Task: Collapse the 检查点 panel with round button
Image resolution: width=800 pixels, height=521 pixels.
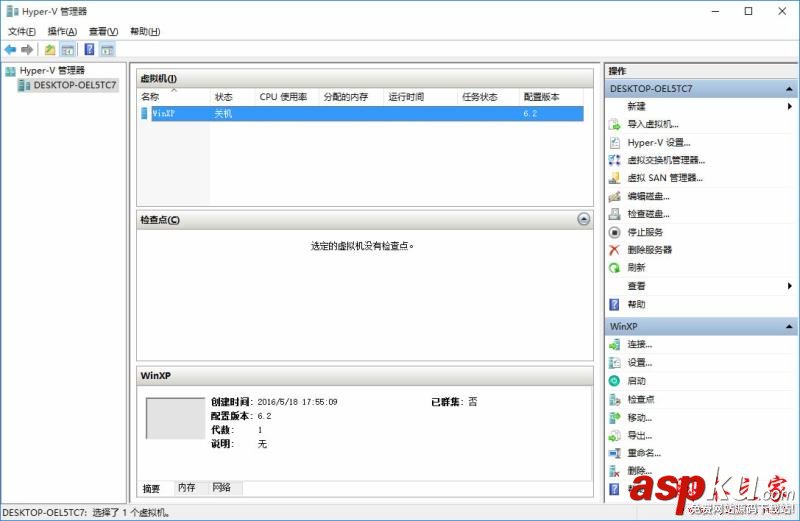Action: click(x=583, y=219)
